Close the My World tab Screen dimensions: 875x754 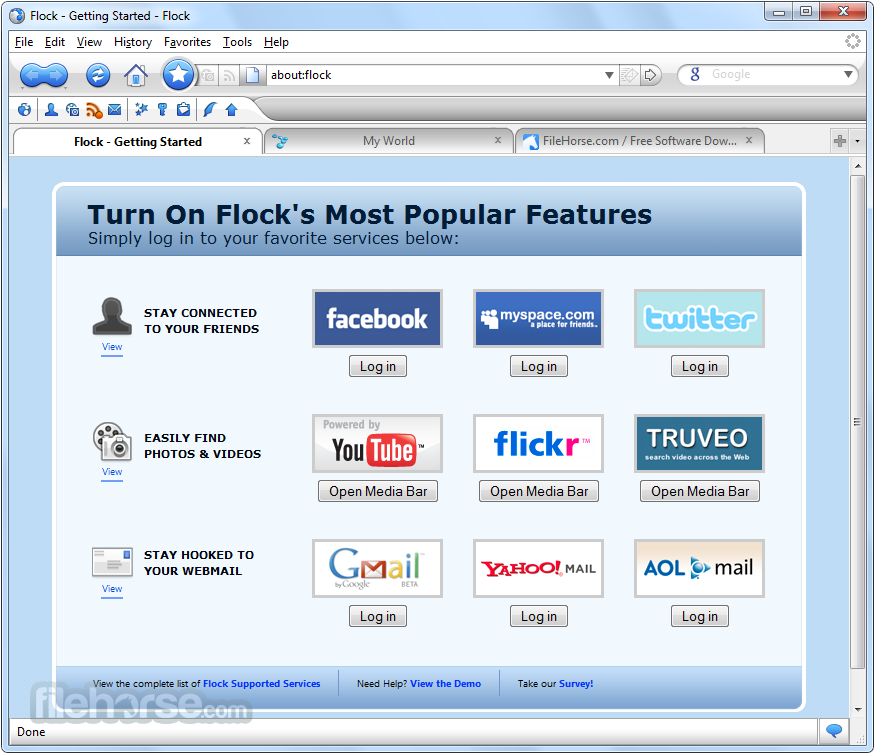click(x=498, y=140)
